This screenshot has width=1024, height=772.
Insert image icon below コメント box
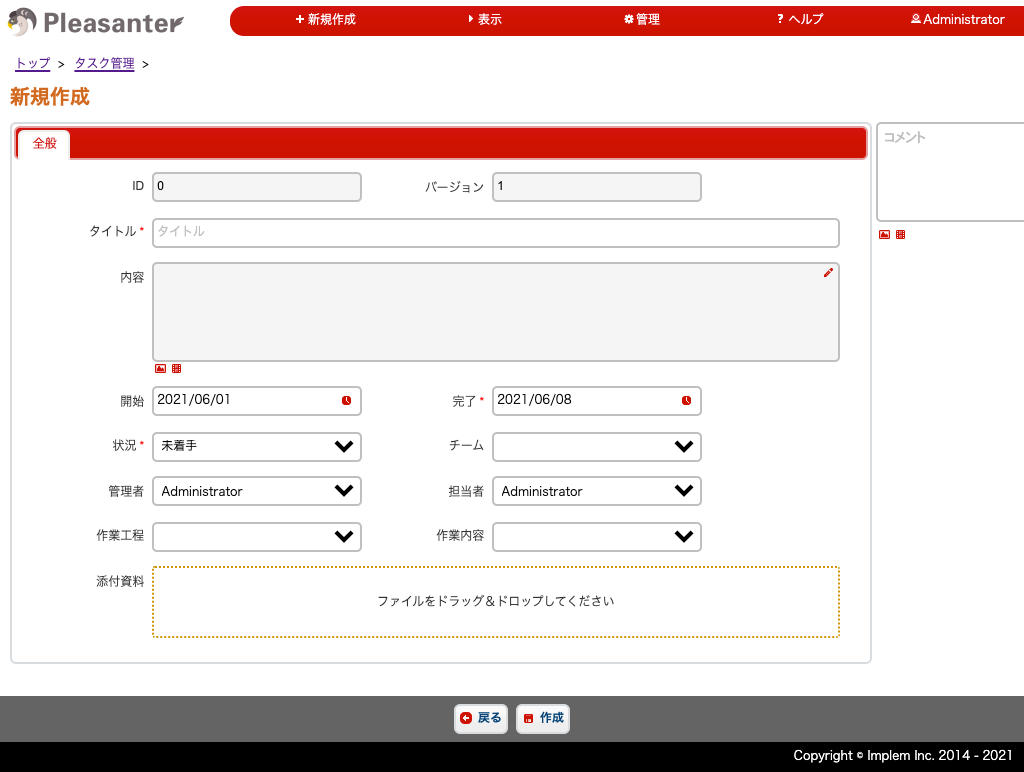884,234
